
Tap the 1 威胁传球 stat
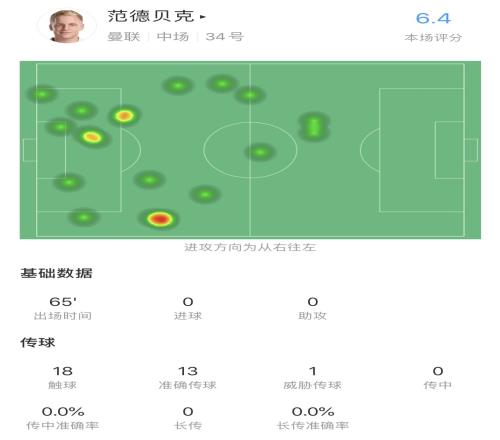312,377
